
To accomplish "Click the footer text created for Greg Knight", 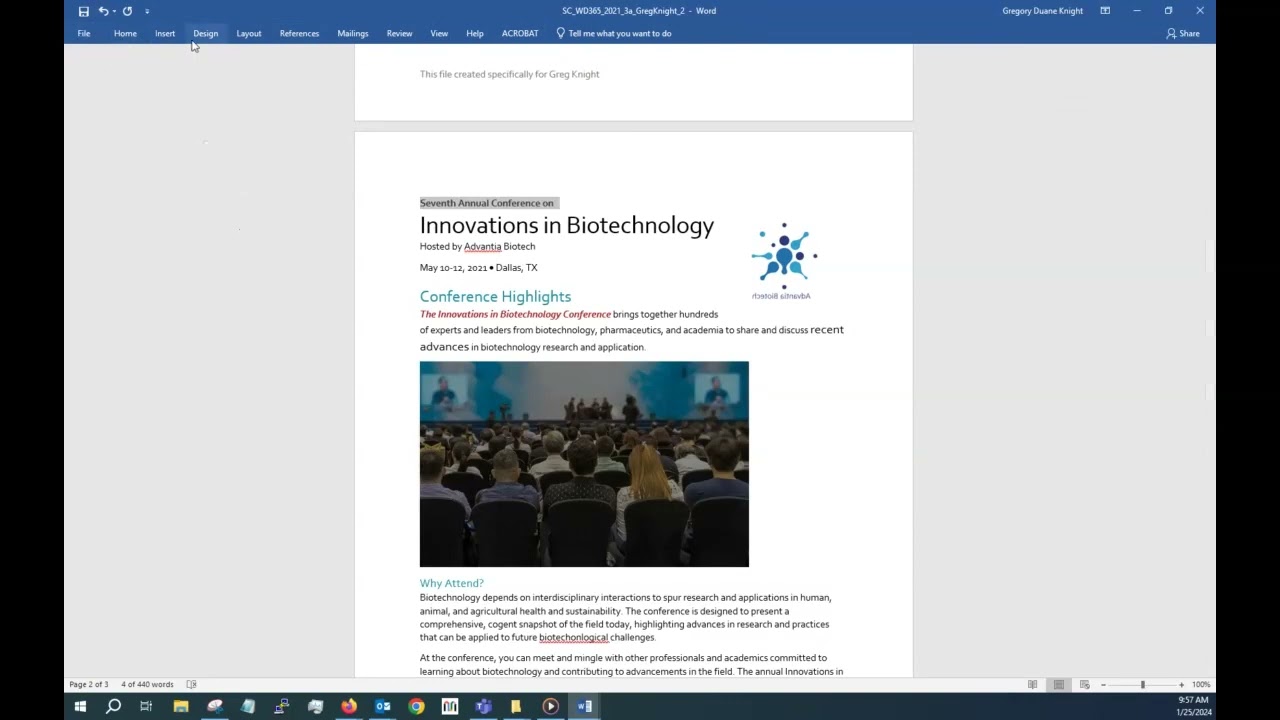I will 509,74.
